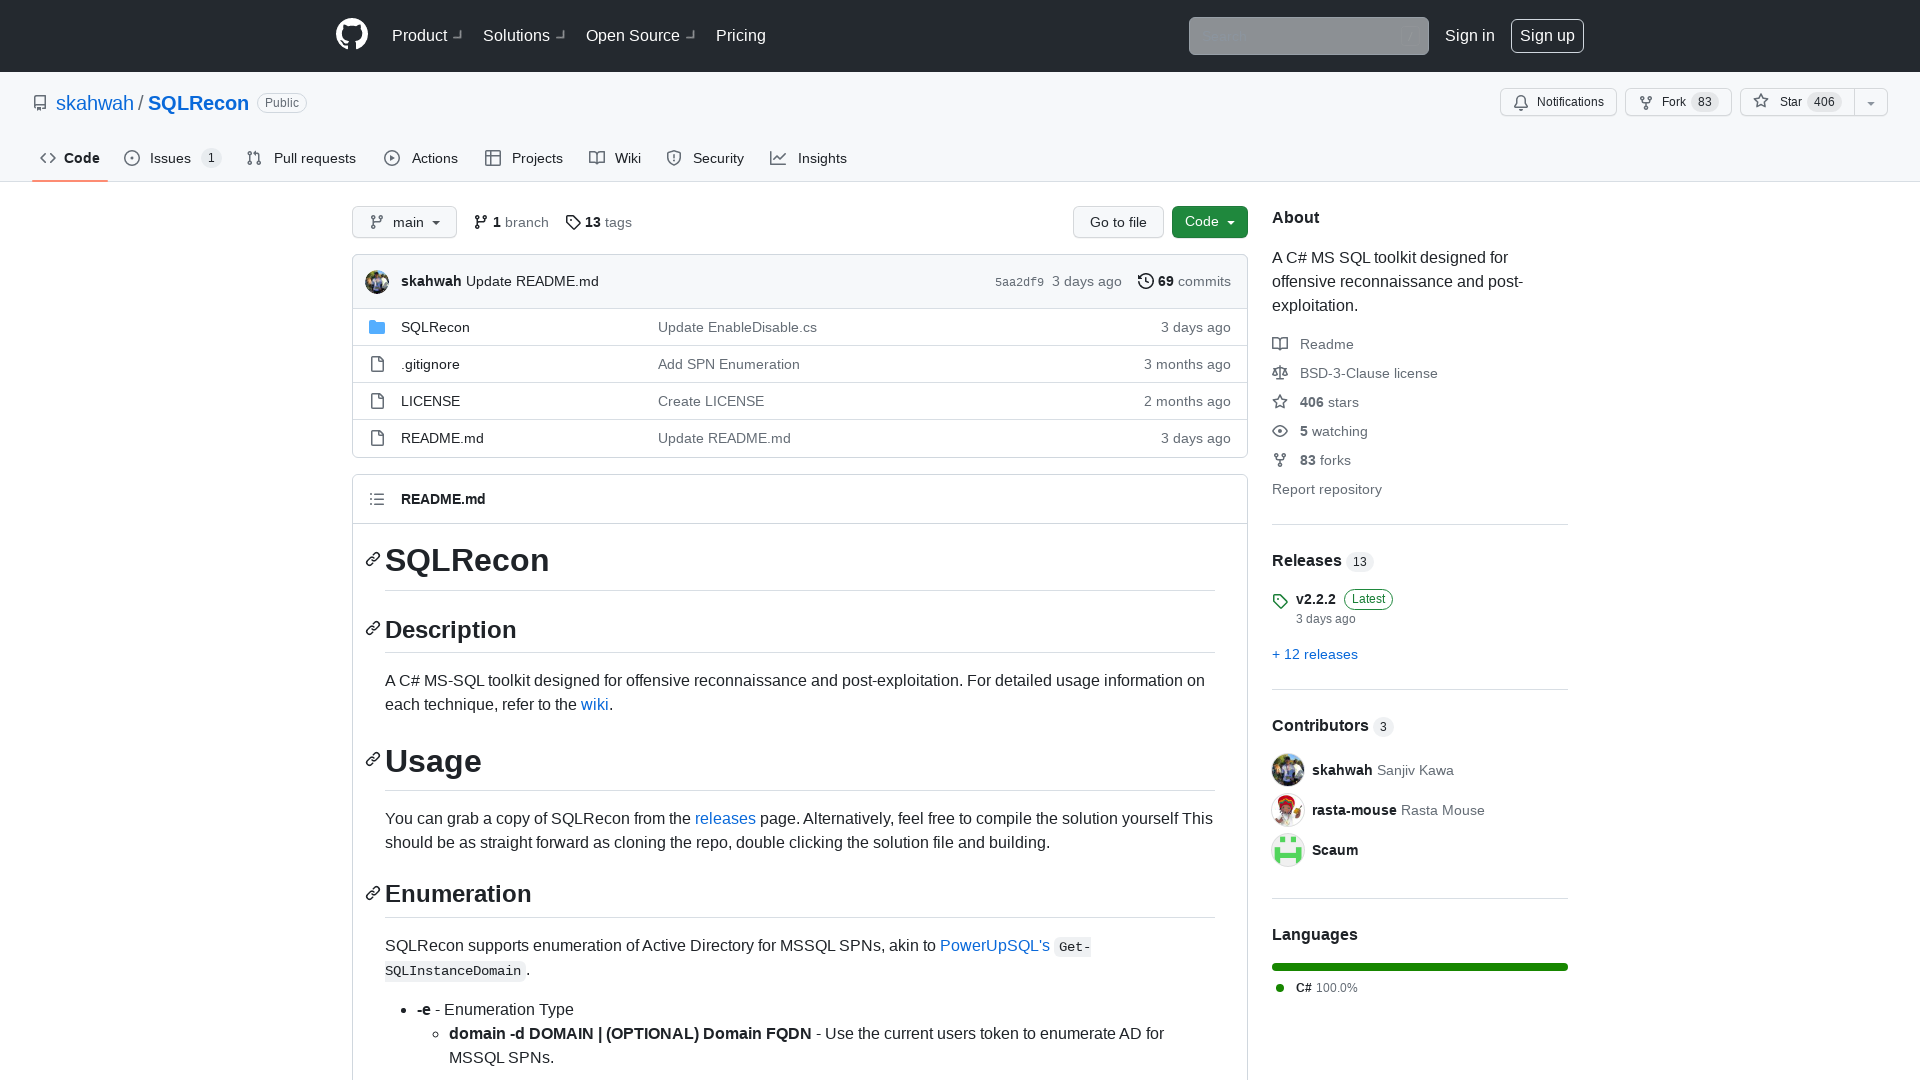Screen dimensions: 1920x1080
Task: Expand the star lists dropdown arrow
Action: (x=1871, y=102)
